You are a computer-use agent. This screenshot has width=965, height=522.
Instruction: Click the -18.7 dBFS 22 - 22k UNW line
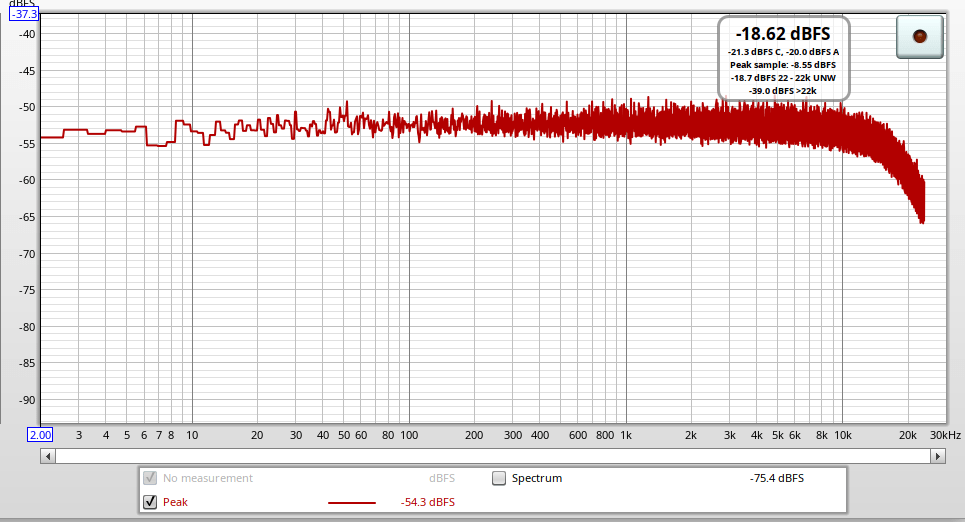pos(783,78)
